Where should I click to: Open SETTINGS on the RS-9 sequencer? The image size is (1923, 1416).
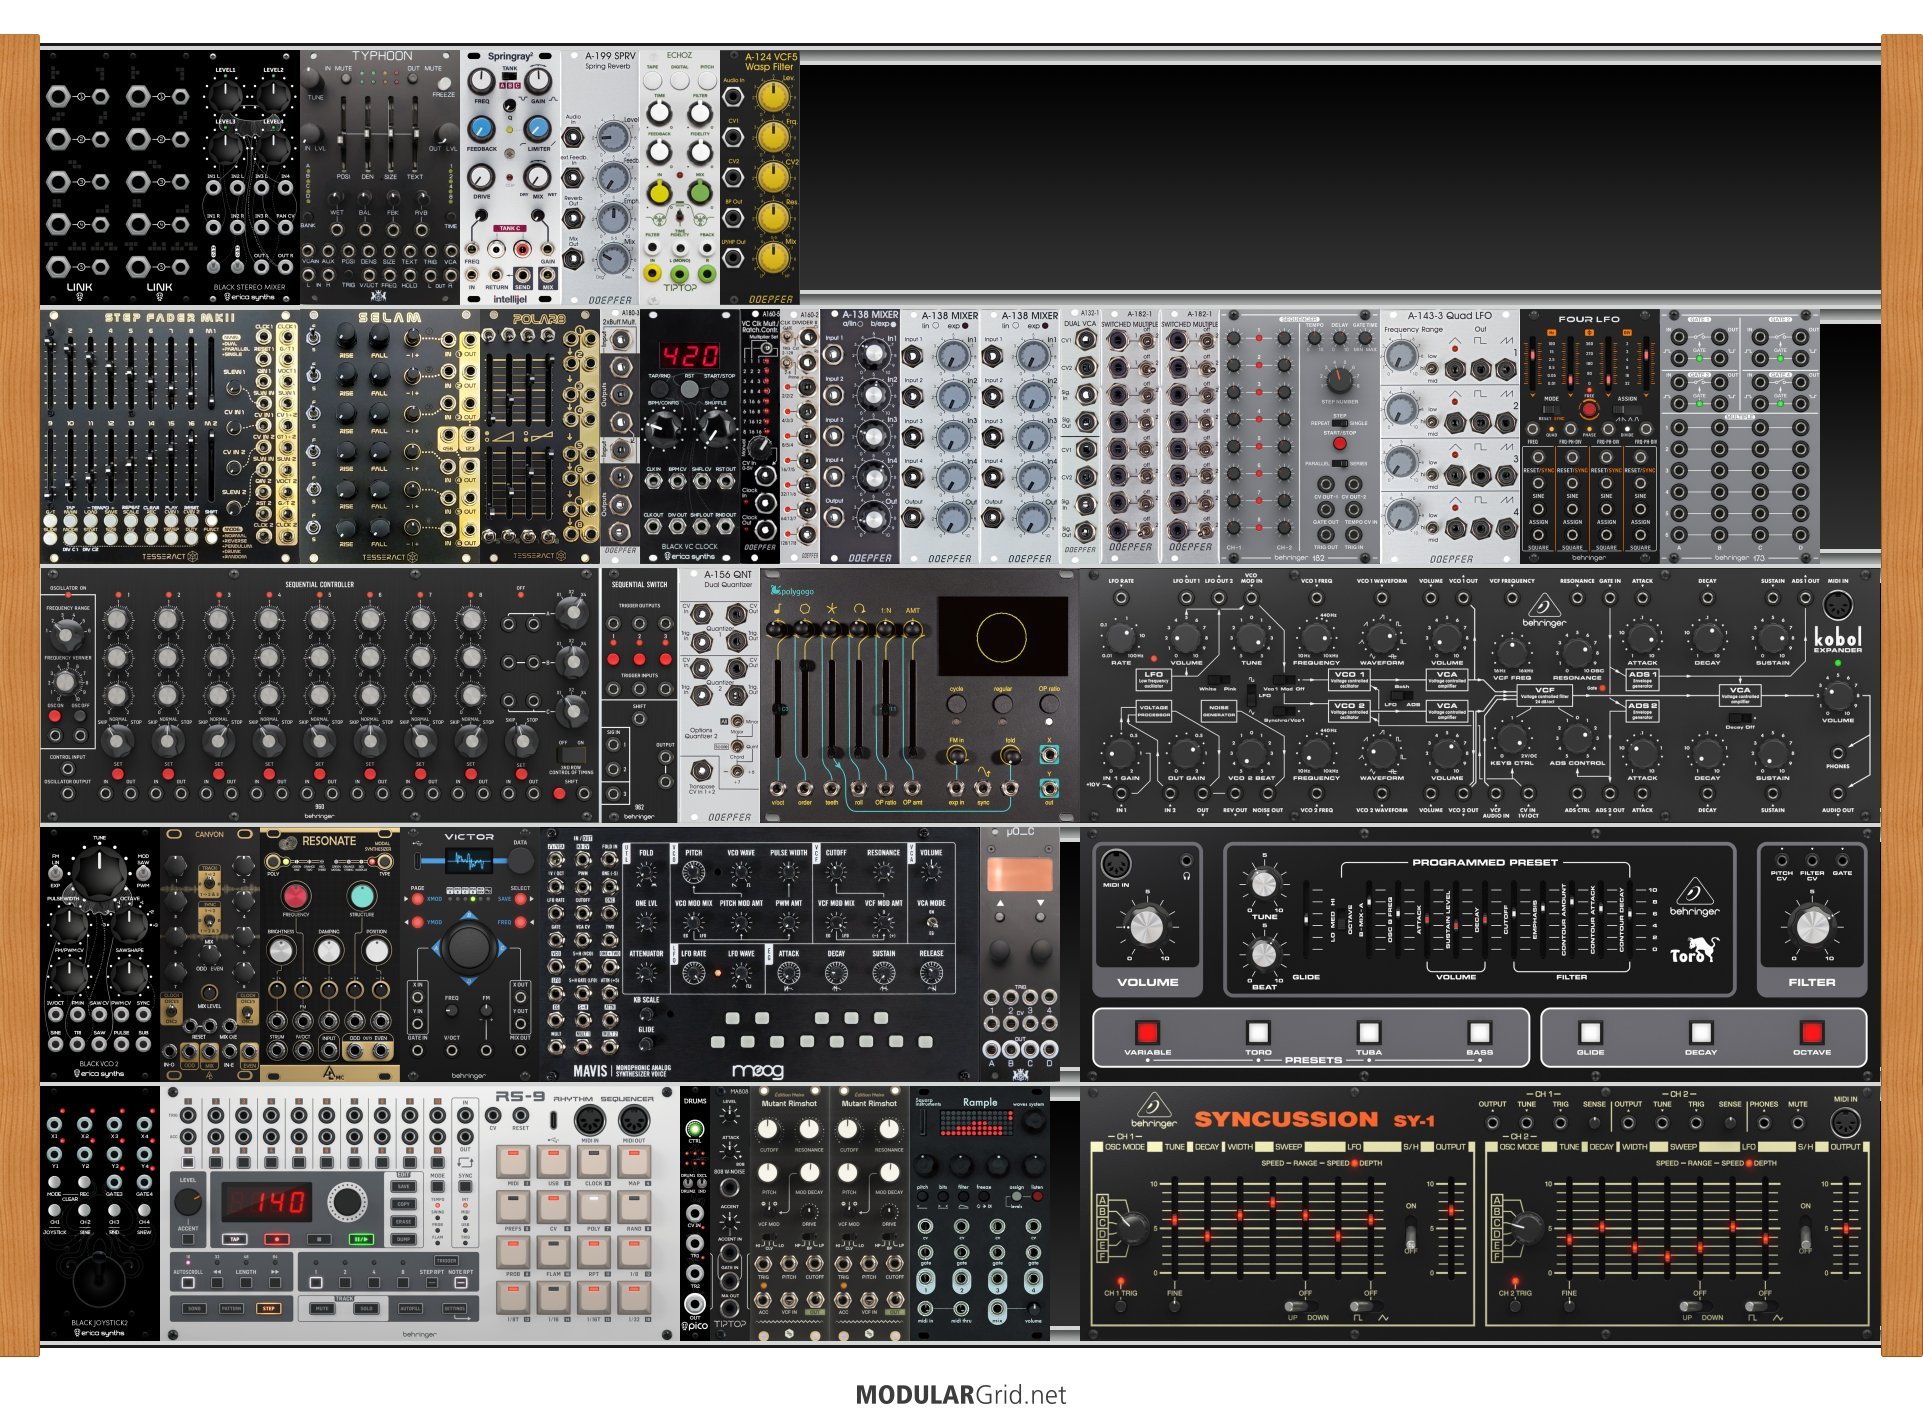pos(454,1308)
